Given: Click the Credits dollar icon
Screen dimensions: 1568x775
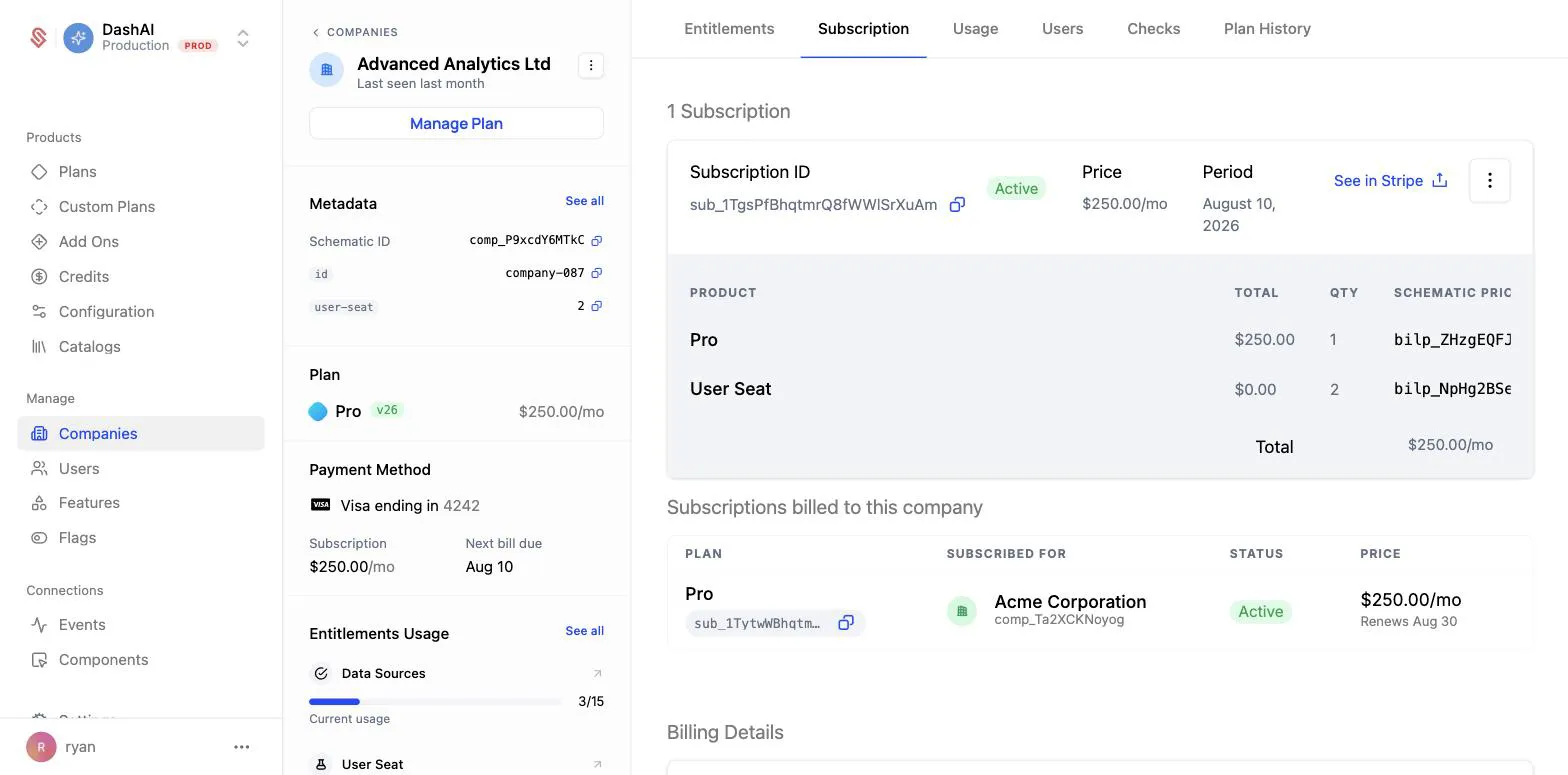Looking at the screenshot, I should click(x=39, y=277).
